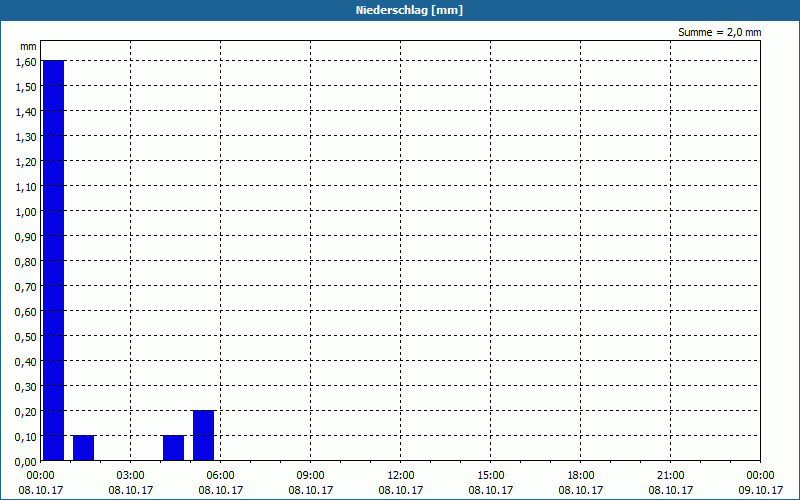Screen dimensions: 800x500
Task: Click the 09.10.17 date label
Action: click(x=760, y=490)
